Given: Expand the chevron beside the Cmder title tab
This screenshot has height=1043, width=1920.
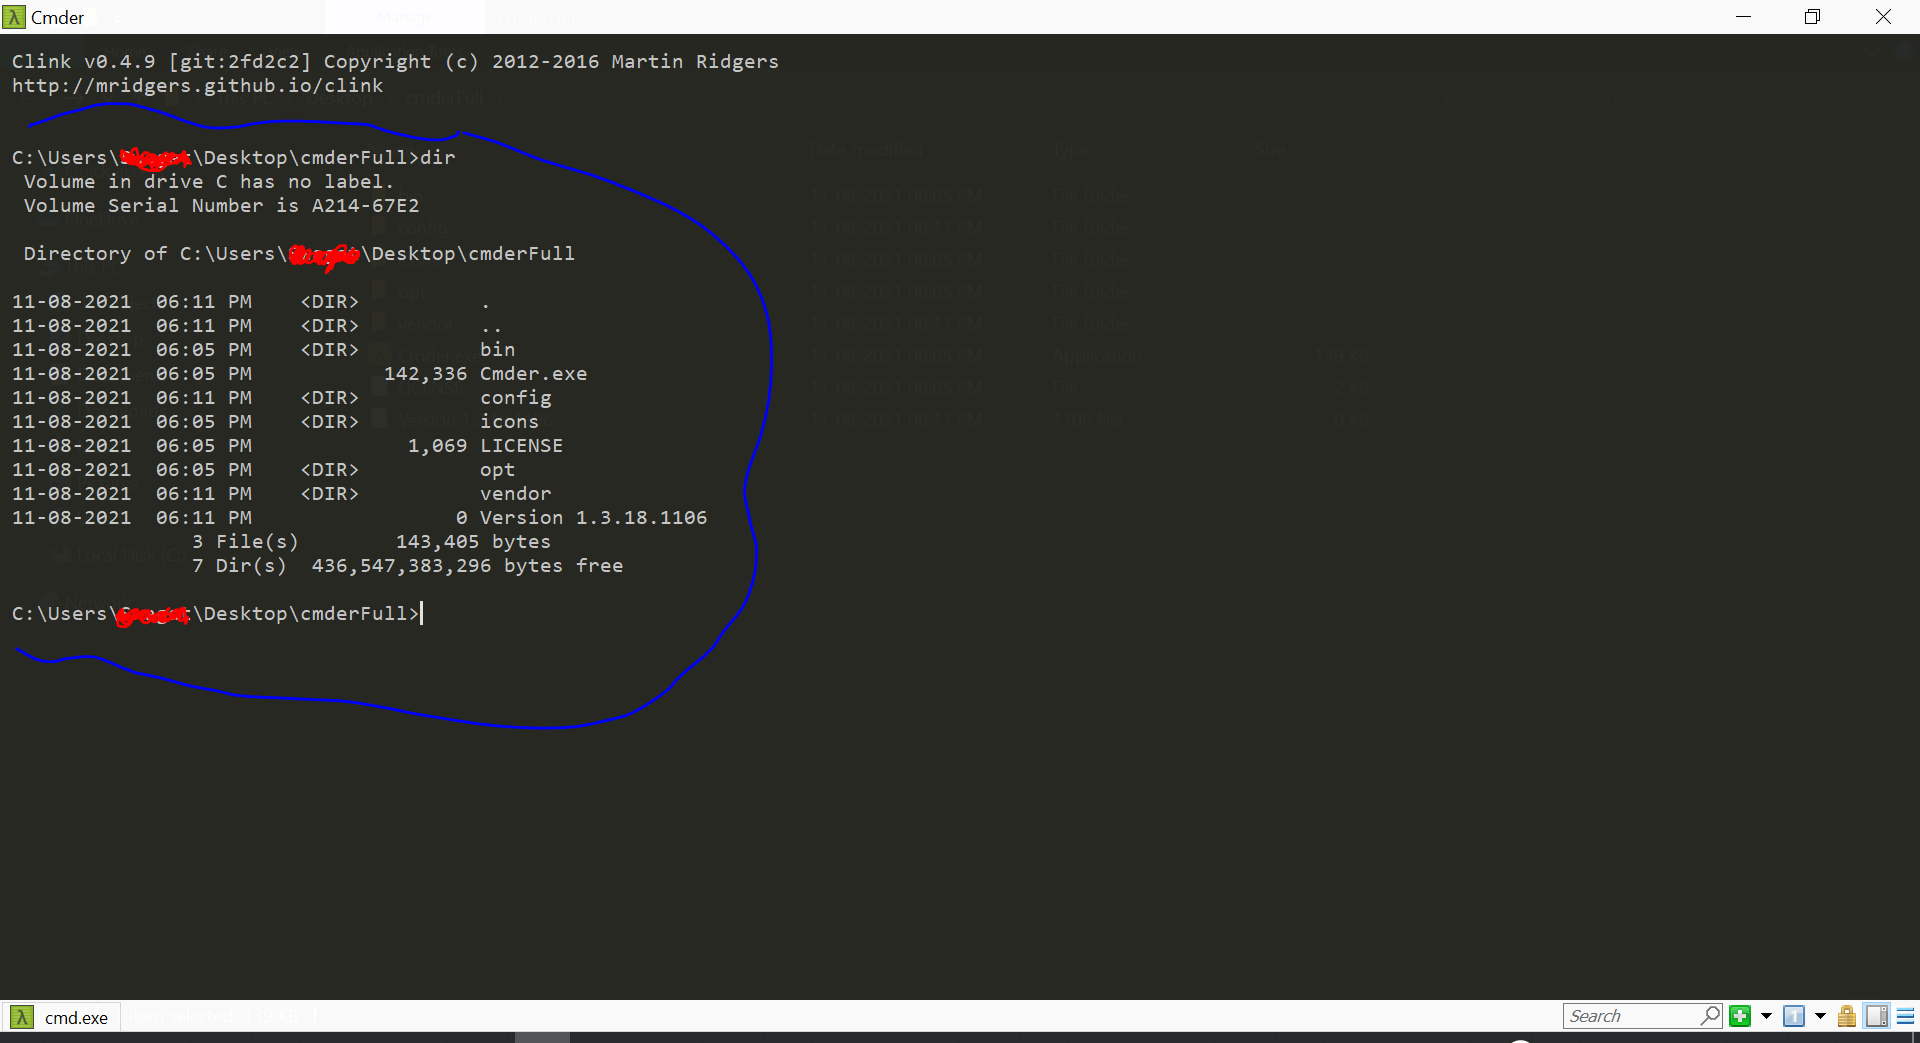Looking at the screenshot, I should click(117, 20).
